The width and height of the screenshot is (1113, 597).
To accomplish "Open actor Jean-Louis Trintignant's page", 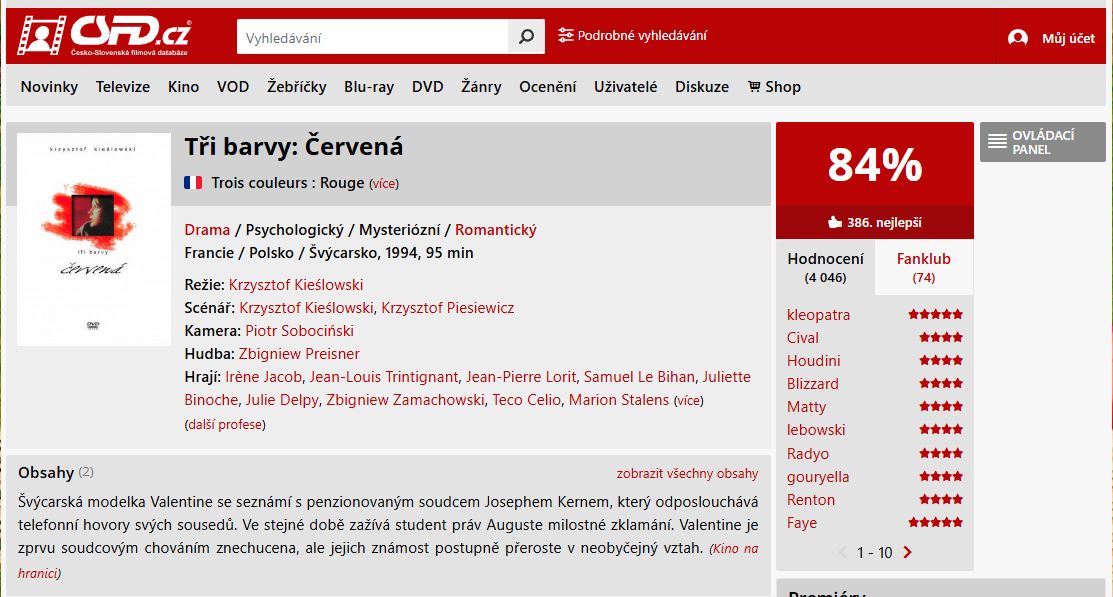I will tap(384, 377).
